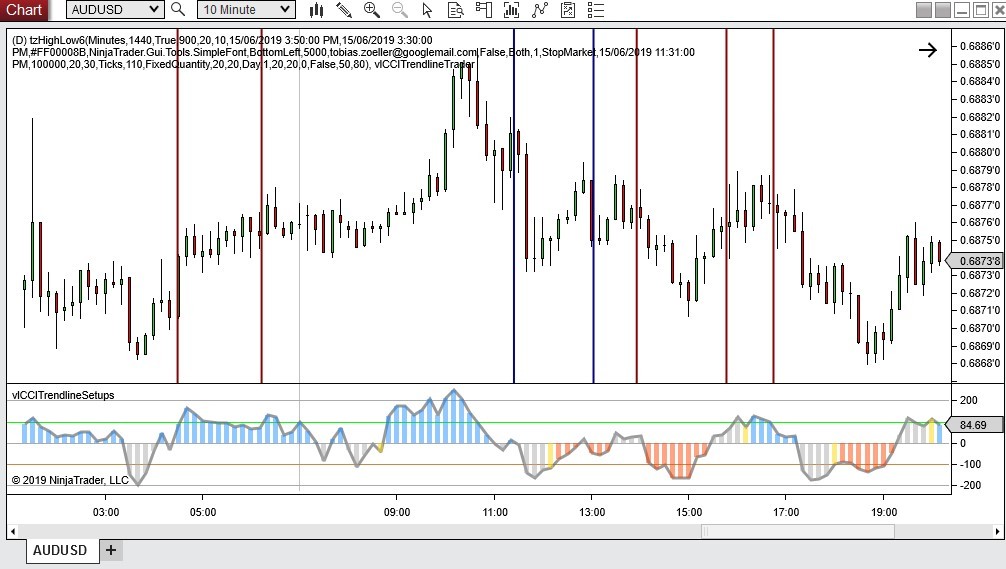Switch to the AUDUSD tab

click(x=60, y=550)
